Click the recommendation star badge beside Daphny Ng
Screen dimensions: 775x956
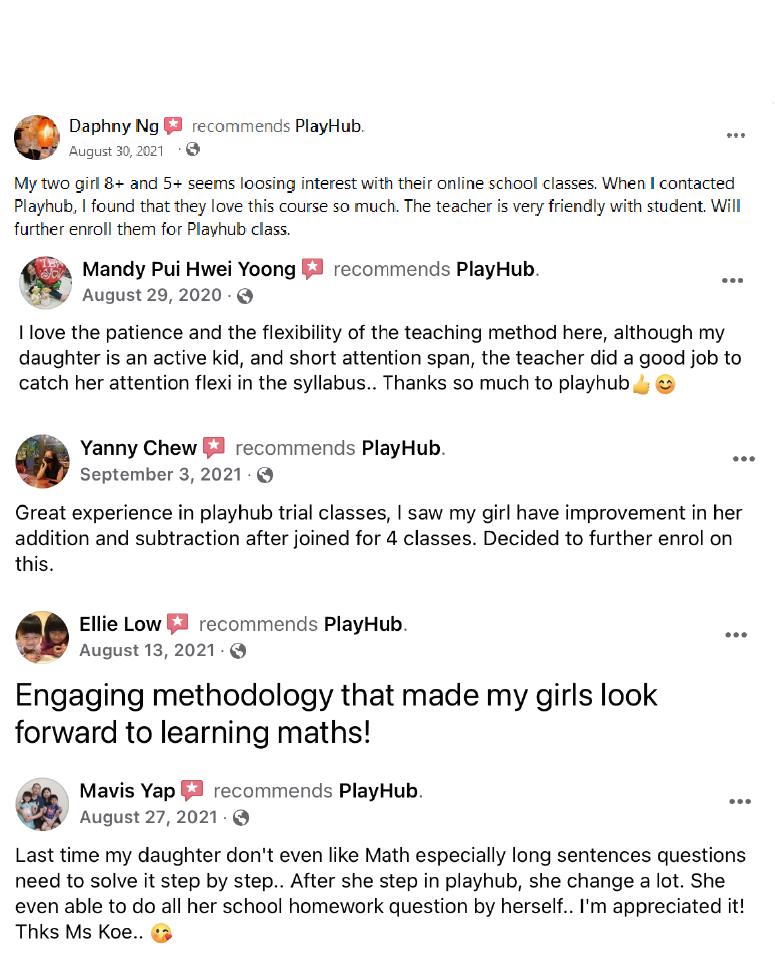pos(174,126)
